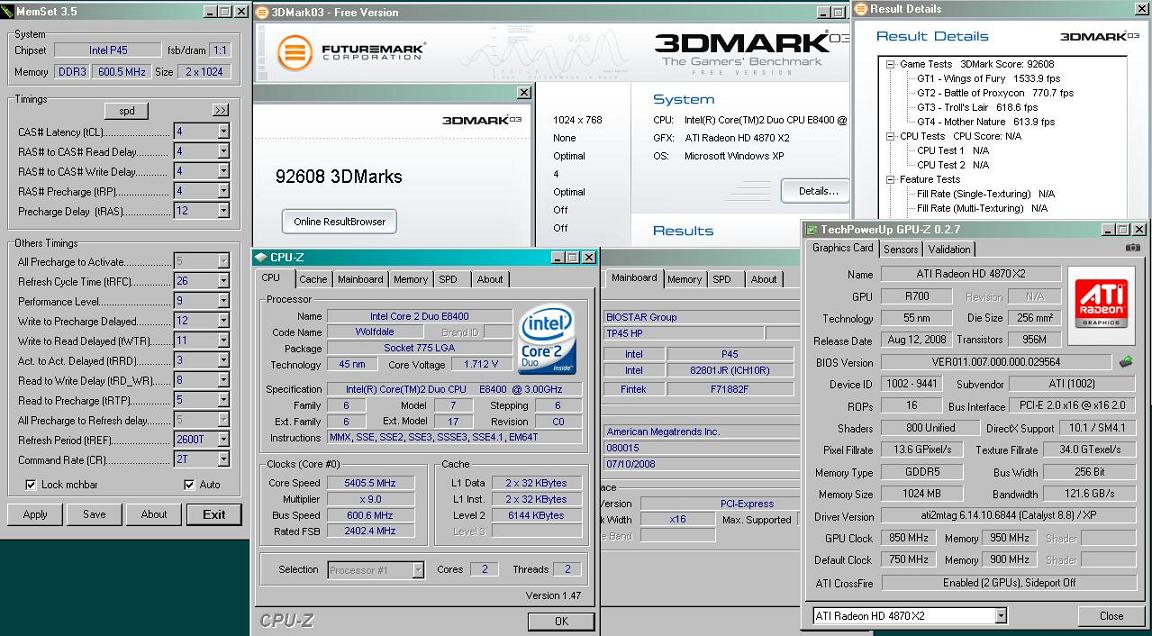Click the ATI Radeon graphics logo
This screenshot has width=1152, height=636.
pyautogui.click(x=1100, y=303)
